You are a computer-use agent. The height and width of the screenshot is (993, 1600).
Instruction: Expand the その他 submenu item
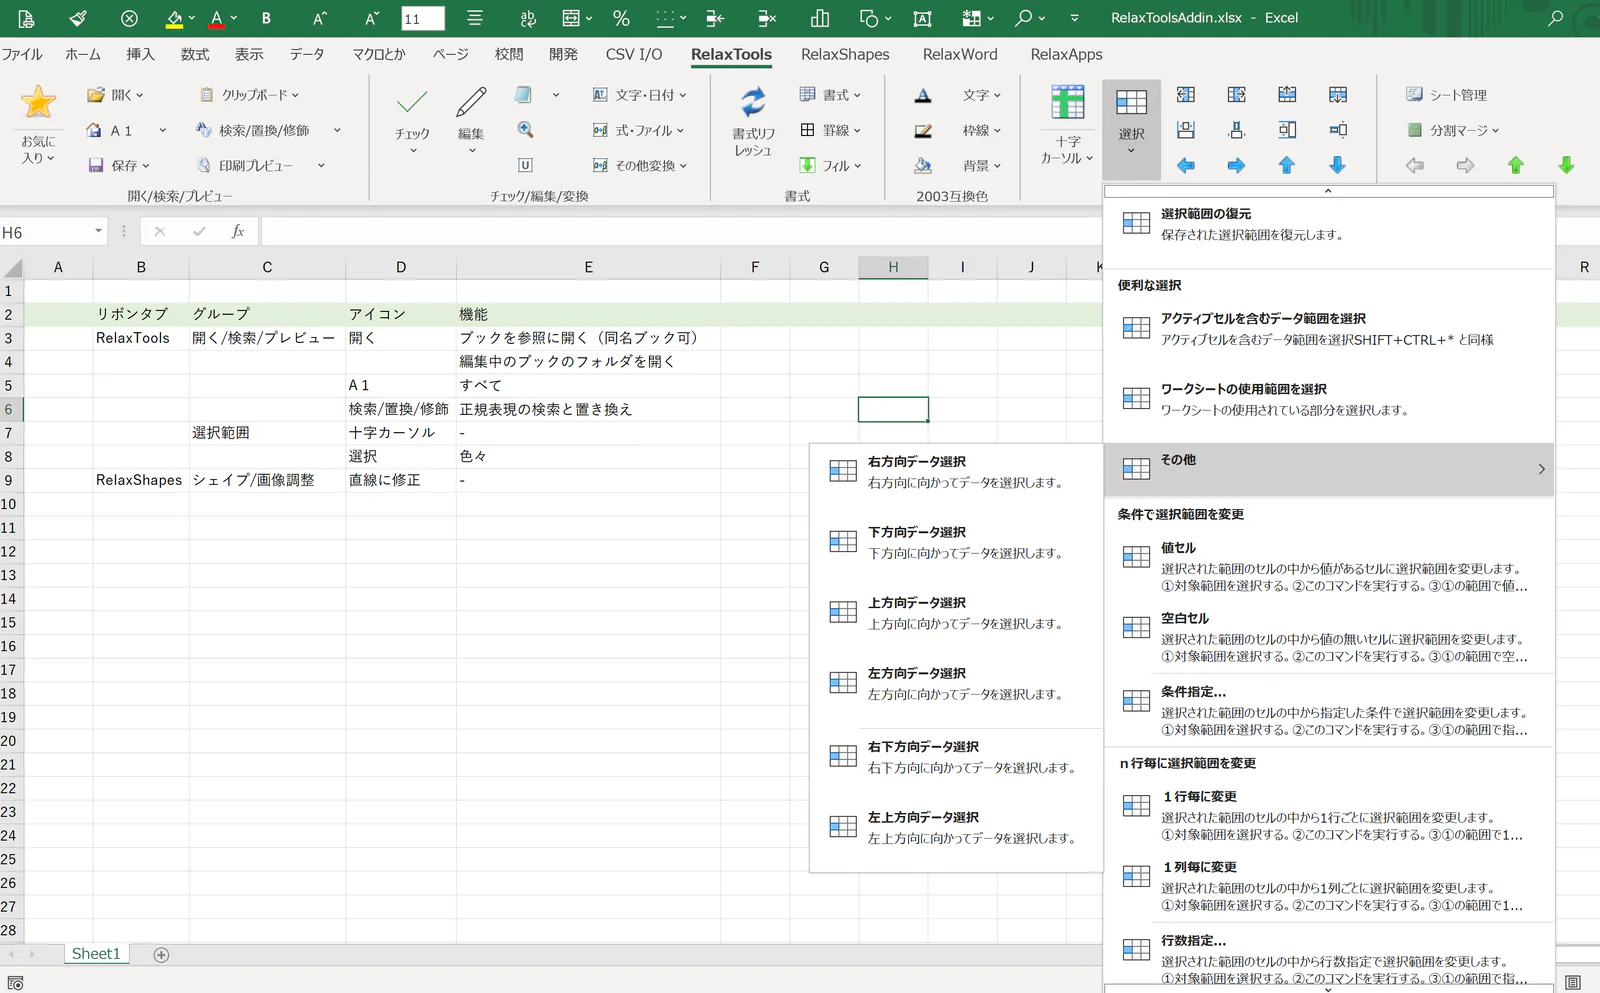(1329, 469)
